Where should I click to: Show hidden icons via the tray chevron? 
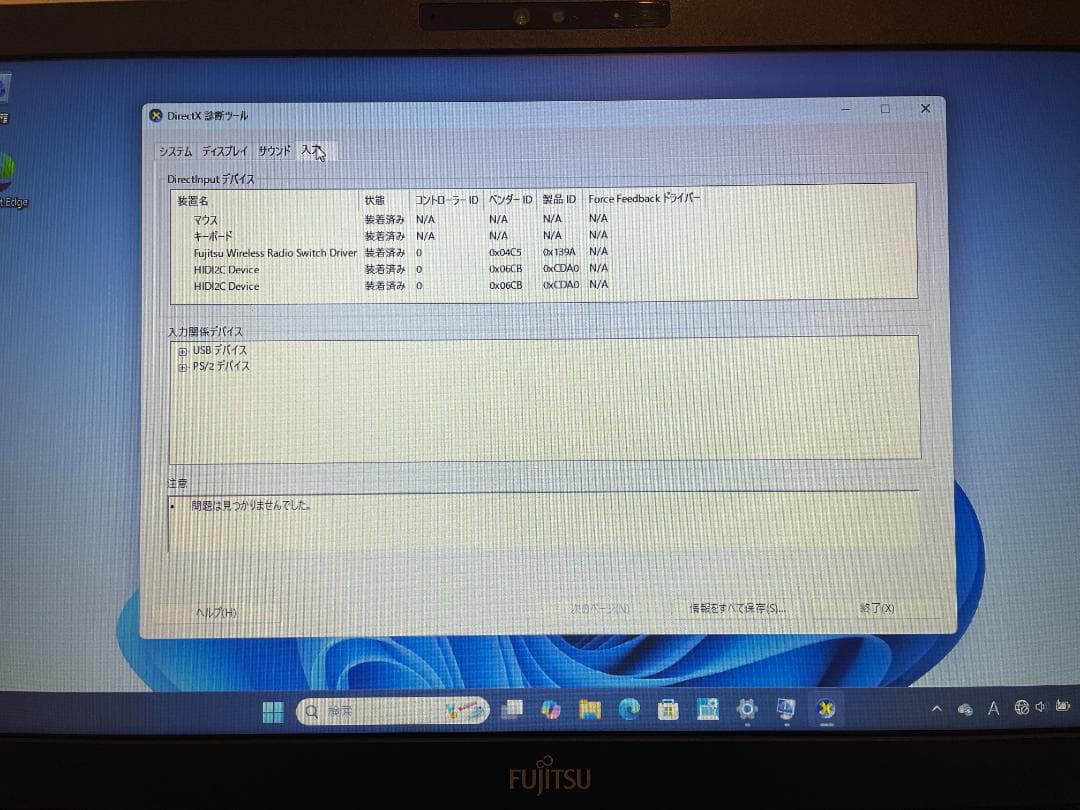[x=937, y=708]
